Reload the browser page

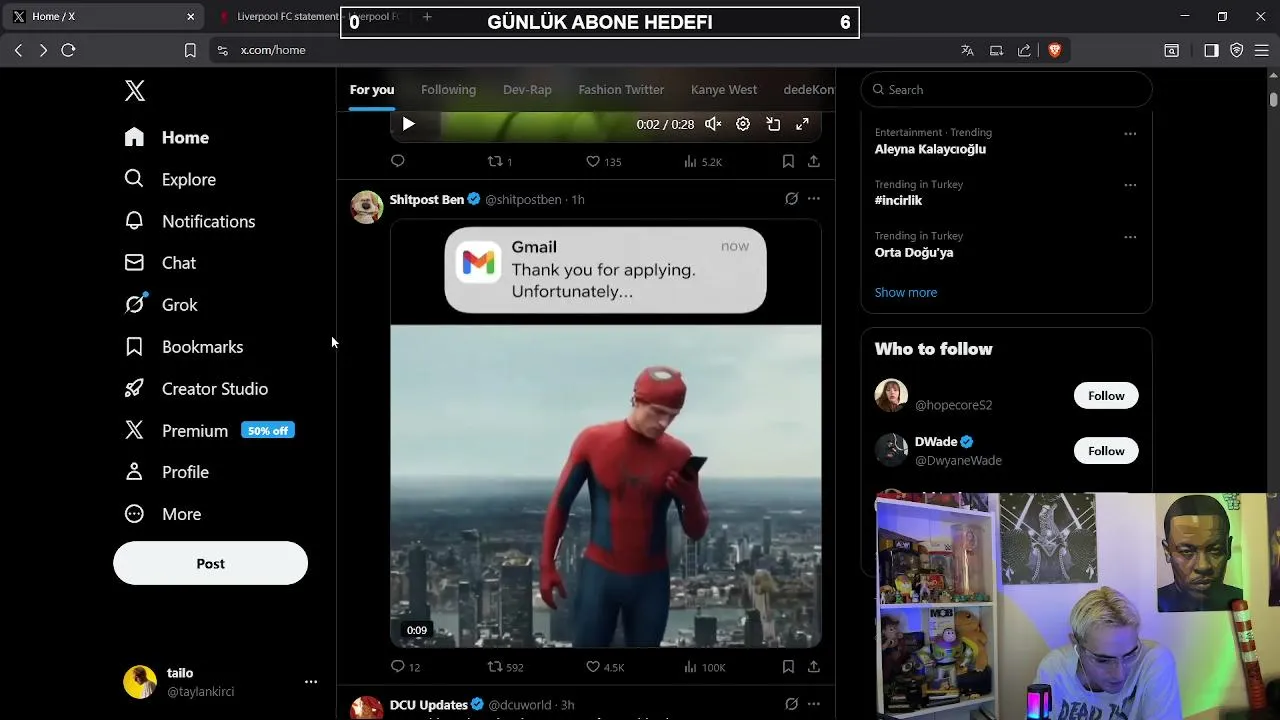(68, 50)
